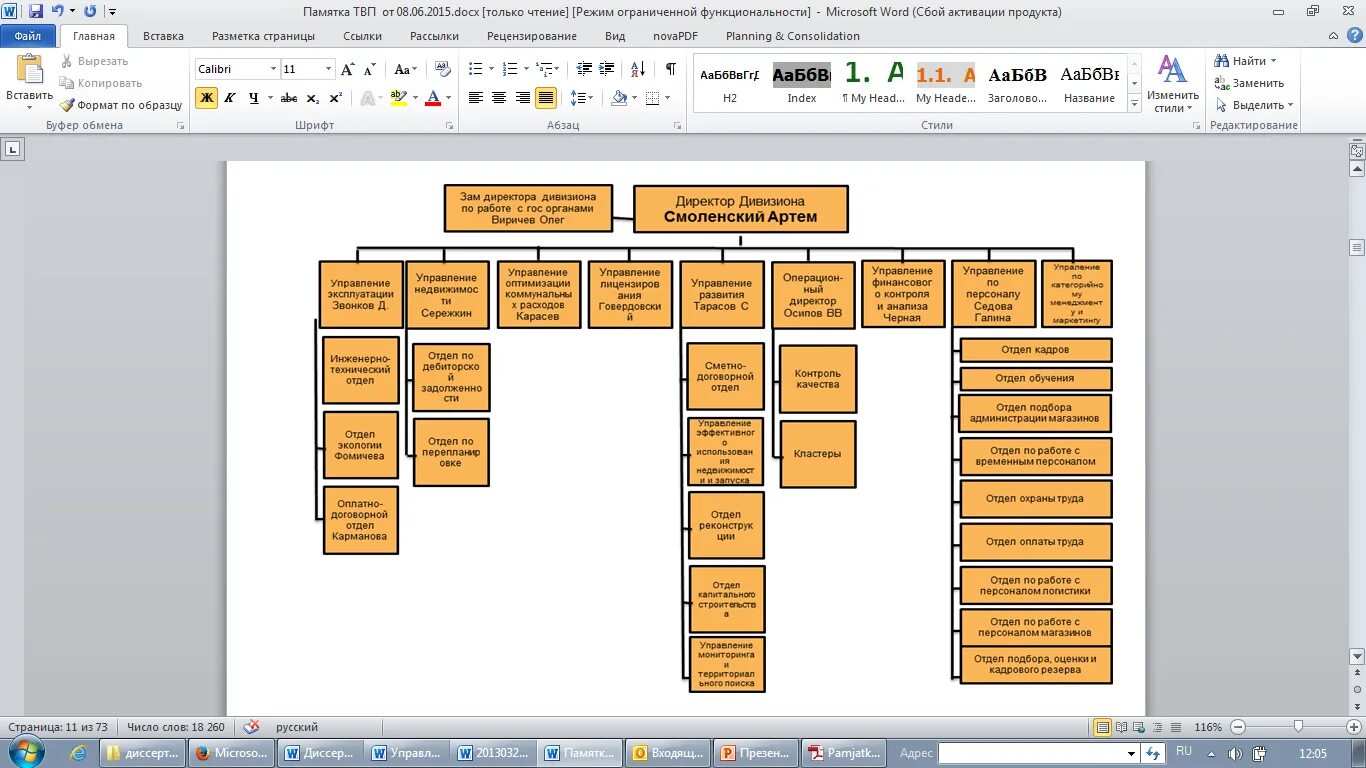Open the font size dropdown
Image resolution: width=1366 pixels, height=768 pixels.
click(x=328, y=69)
